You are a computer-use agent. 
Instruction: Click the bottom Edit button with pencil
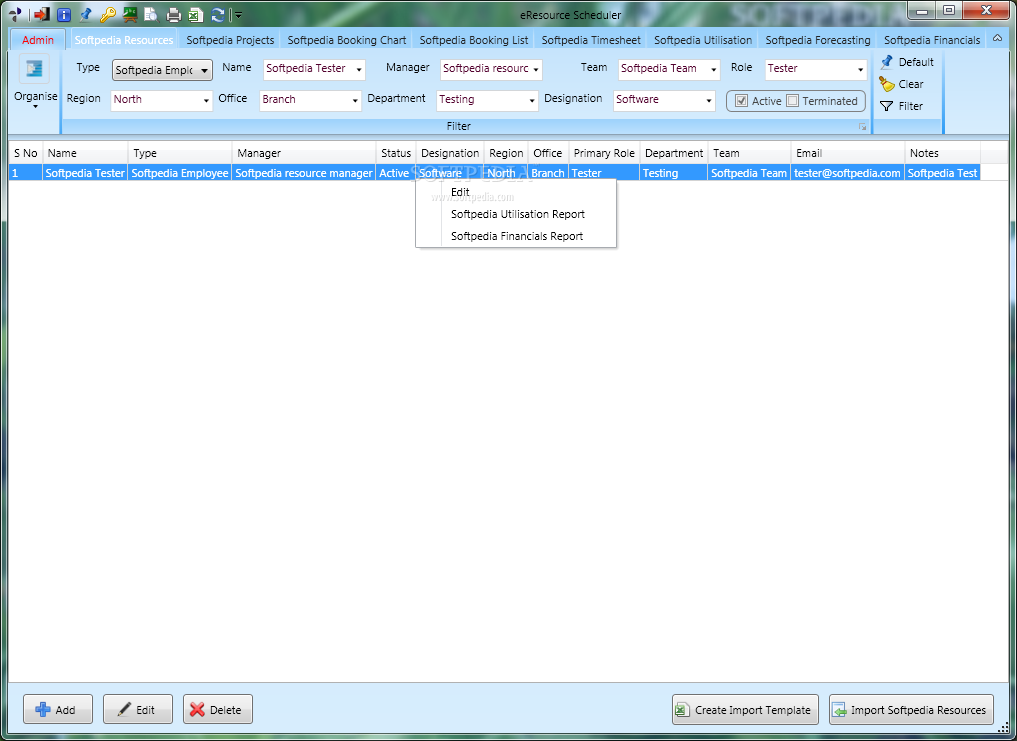(x=138, y=709)
